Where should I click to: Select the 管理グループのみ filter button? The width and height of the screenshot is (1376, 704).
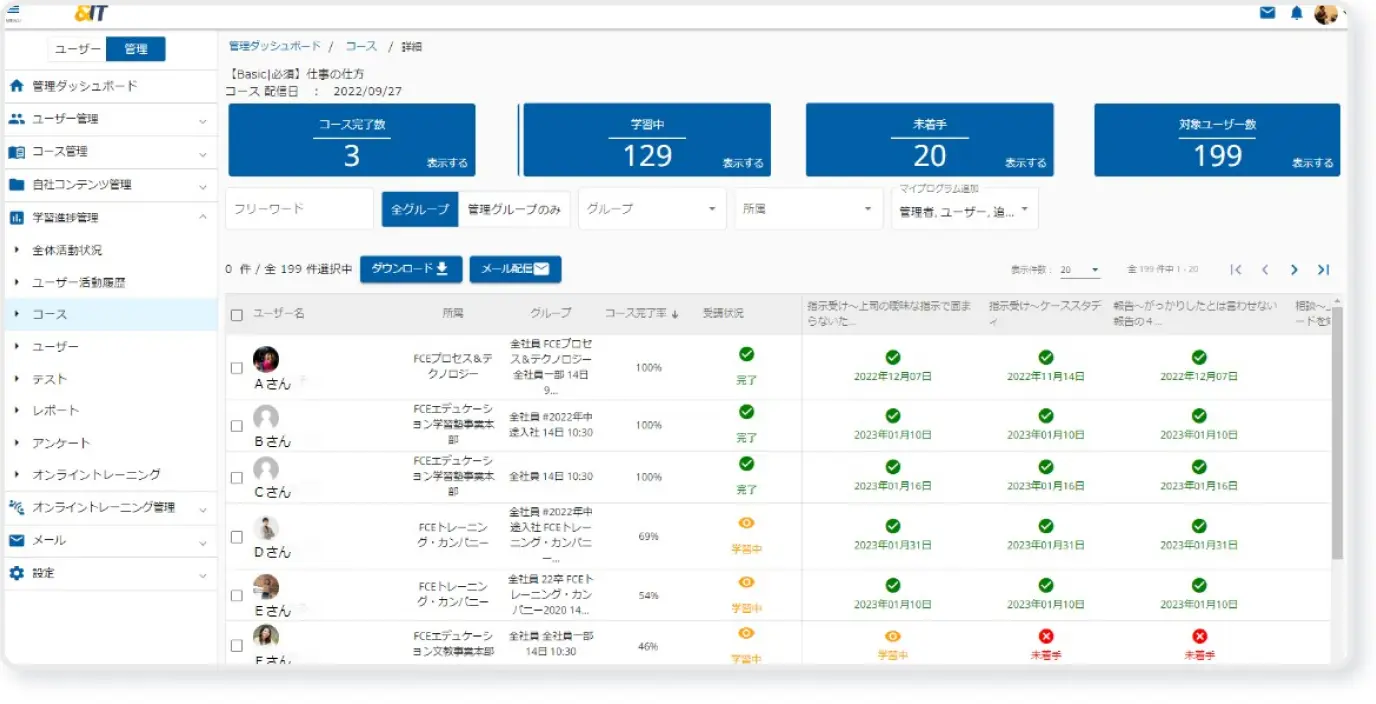coord(514,210)
